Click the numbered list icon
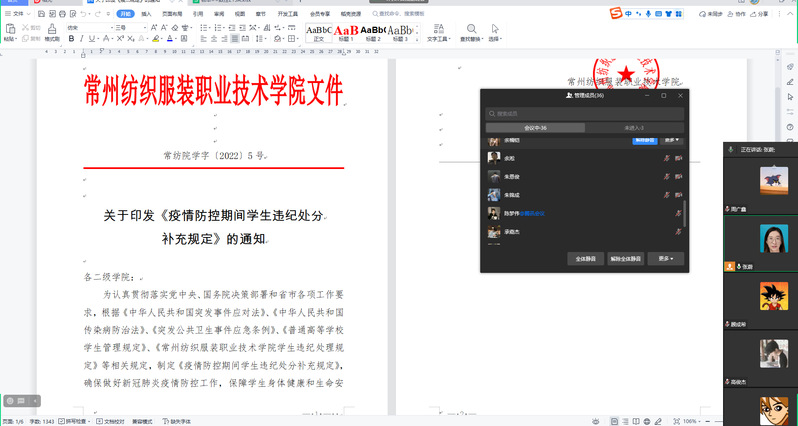Viewport: 798px width, 426px height. tap(217, 27)
